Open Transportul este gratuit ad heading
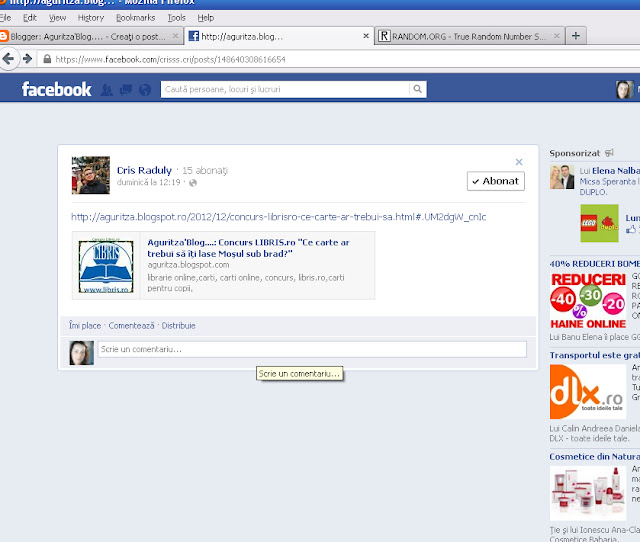This screenshot has width=640, height=542. point(595,355)
